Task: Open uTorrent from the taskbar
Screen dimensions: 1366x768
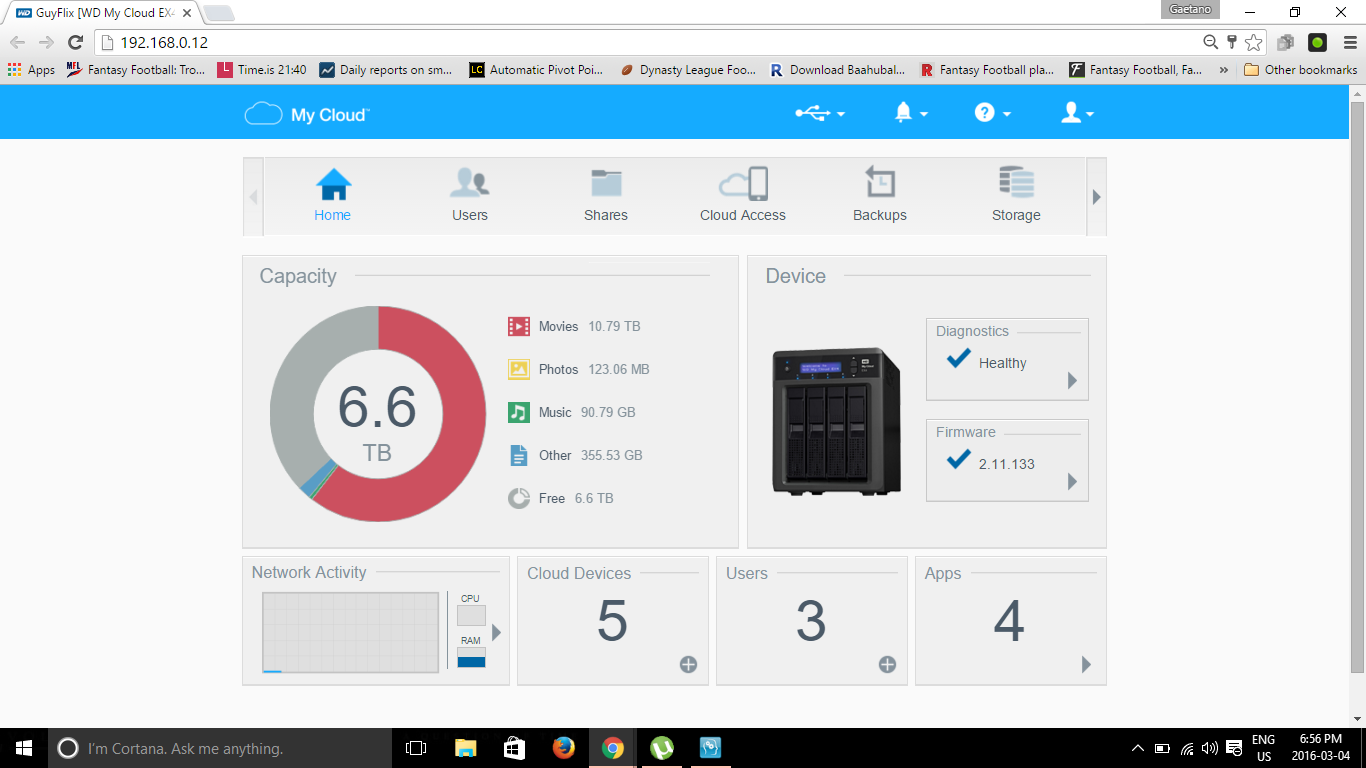Action: [x=661, y=748]
